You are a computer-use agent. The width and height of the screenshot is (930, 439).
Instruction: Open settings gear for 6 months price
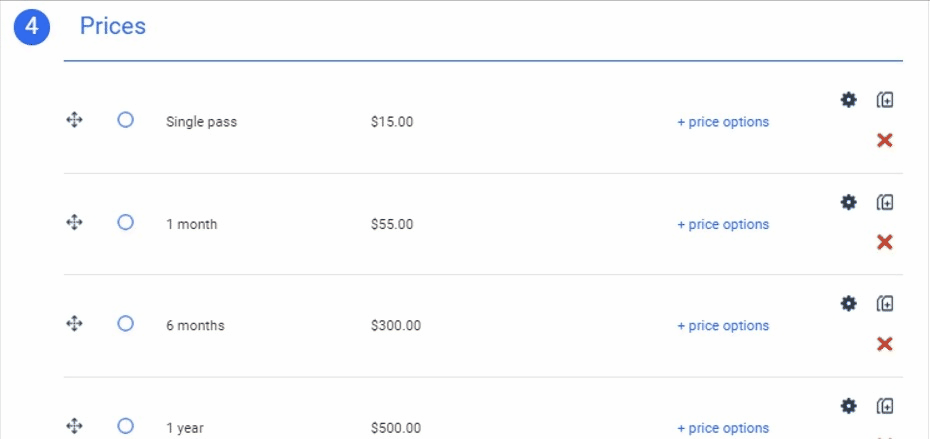(x=849, y=303)
